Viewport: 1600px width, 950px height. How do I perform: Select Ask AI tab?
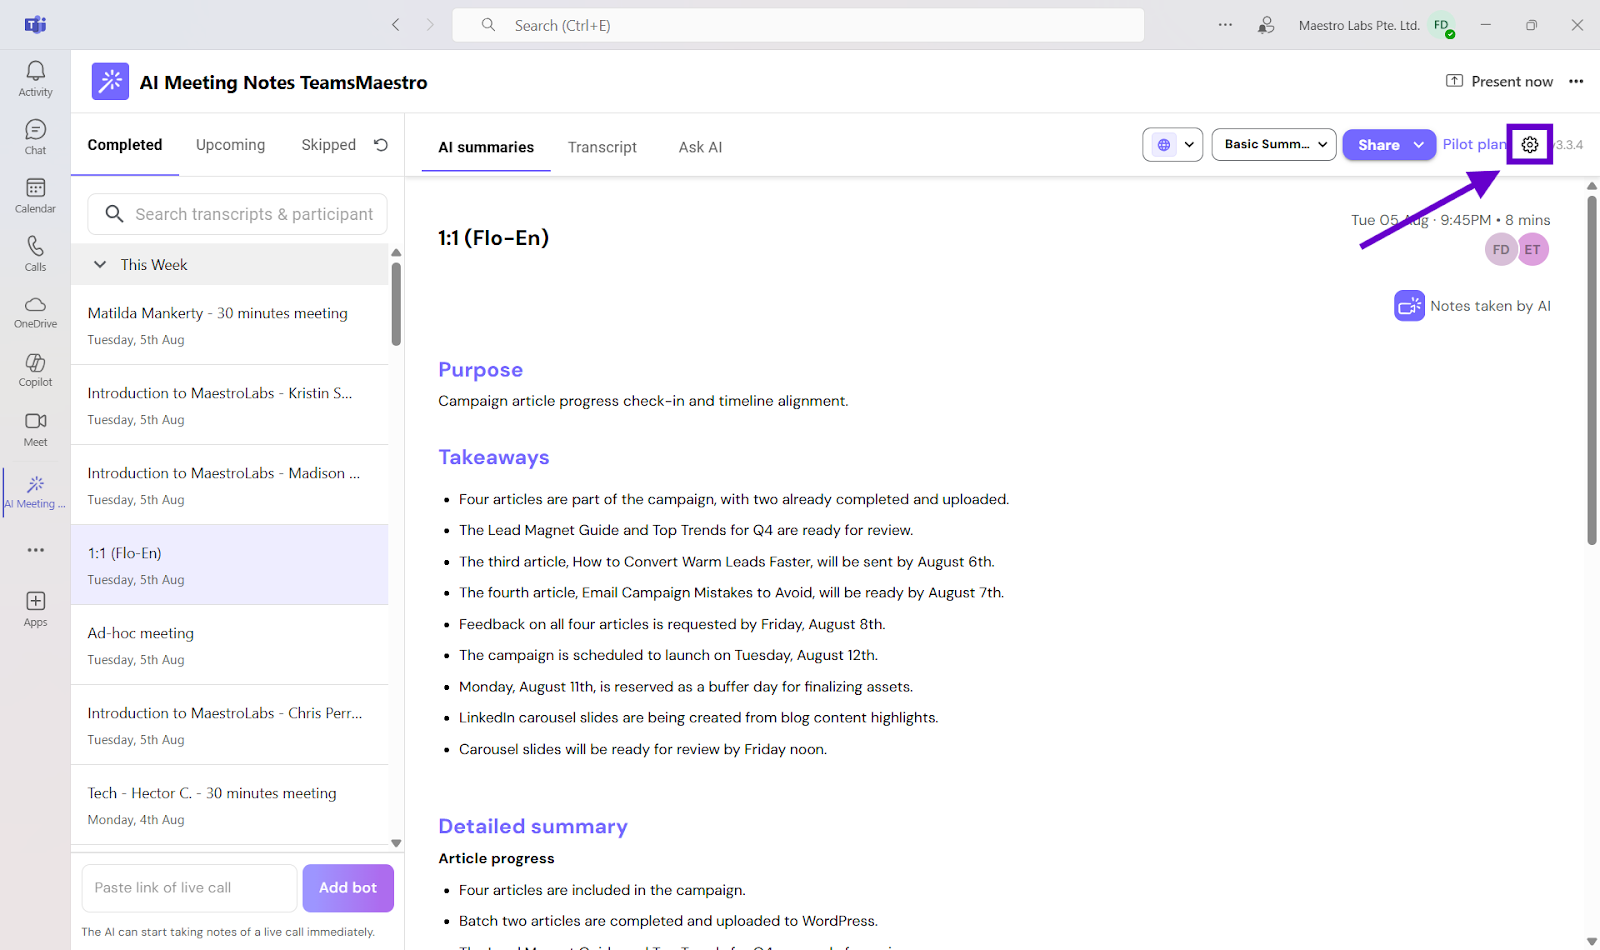[x=700, y=147]
